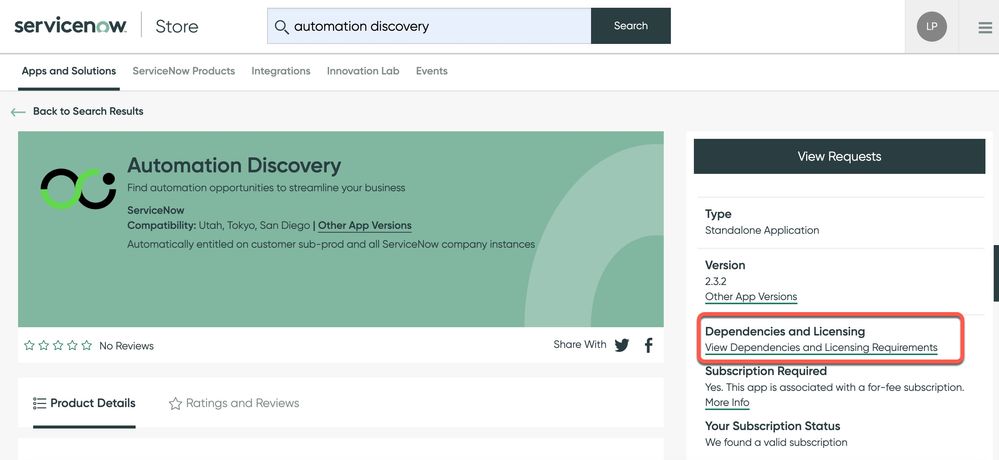
Task: Open the Events tab
Action: [x=432, y=71]
